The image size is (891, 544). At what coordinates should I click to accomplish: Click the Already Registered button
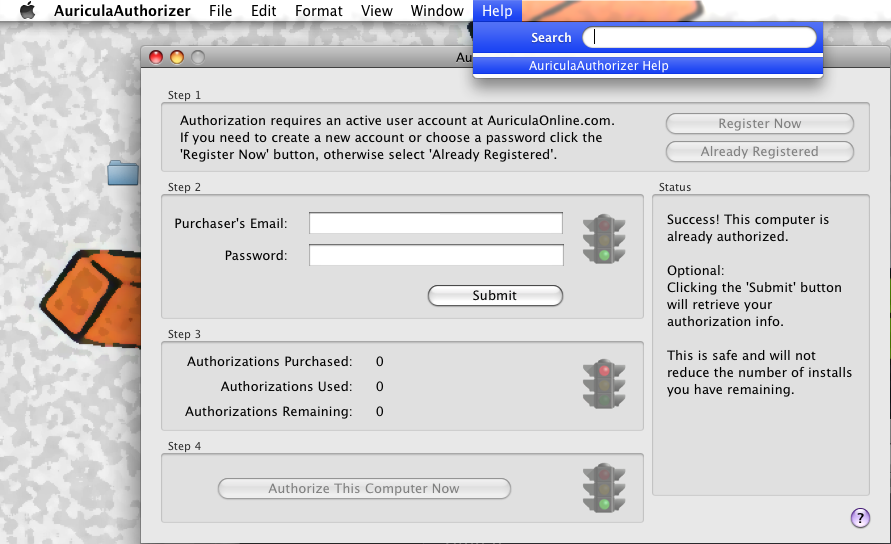click(x=760, y=151)
